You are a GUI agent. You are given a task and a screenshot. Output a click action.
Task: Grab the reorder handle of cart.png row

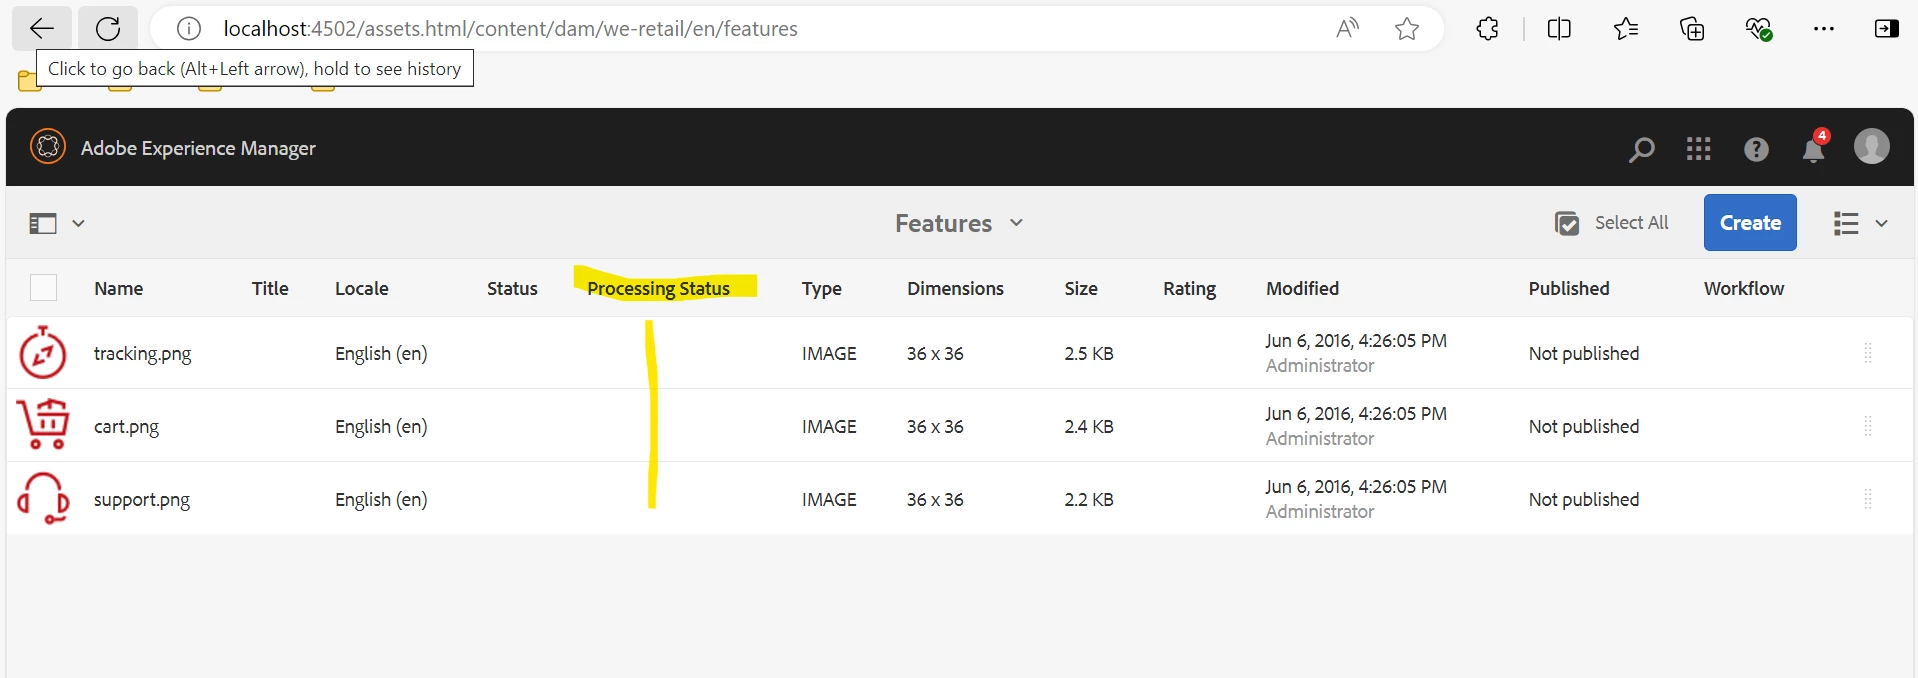(x=1867, y=426)
